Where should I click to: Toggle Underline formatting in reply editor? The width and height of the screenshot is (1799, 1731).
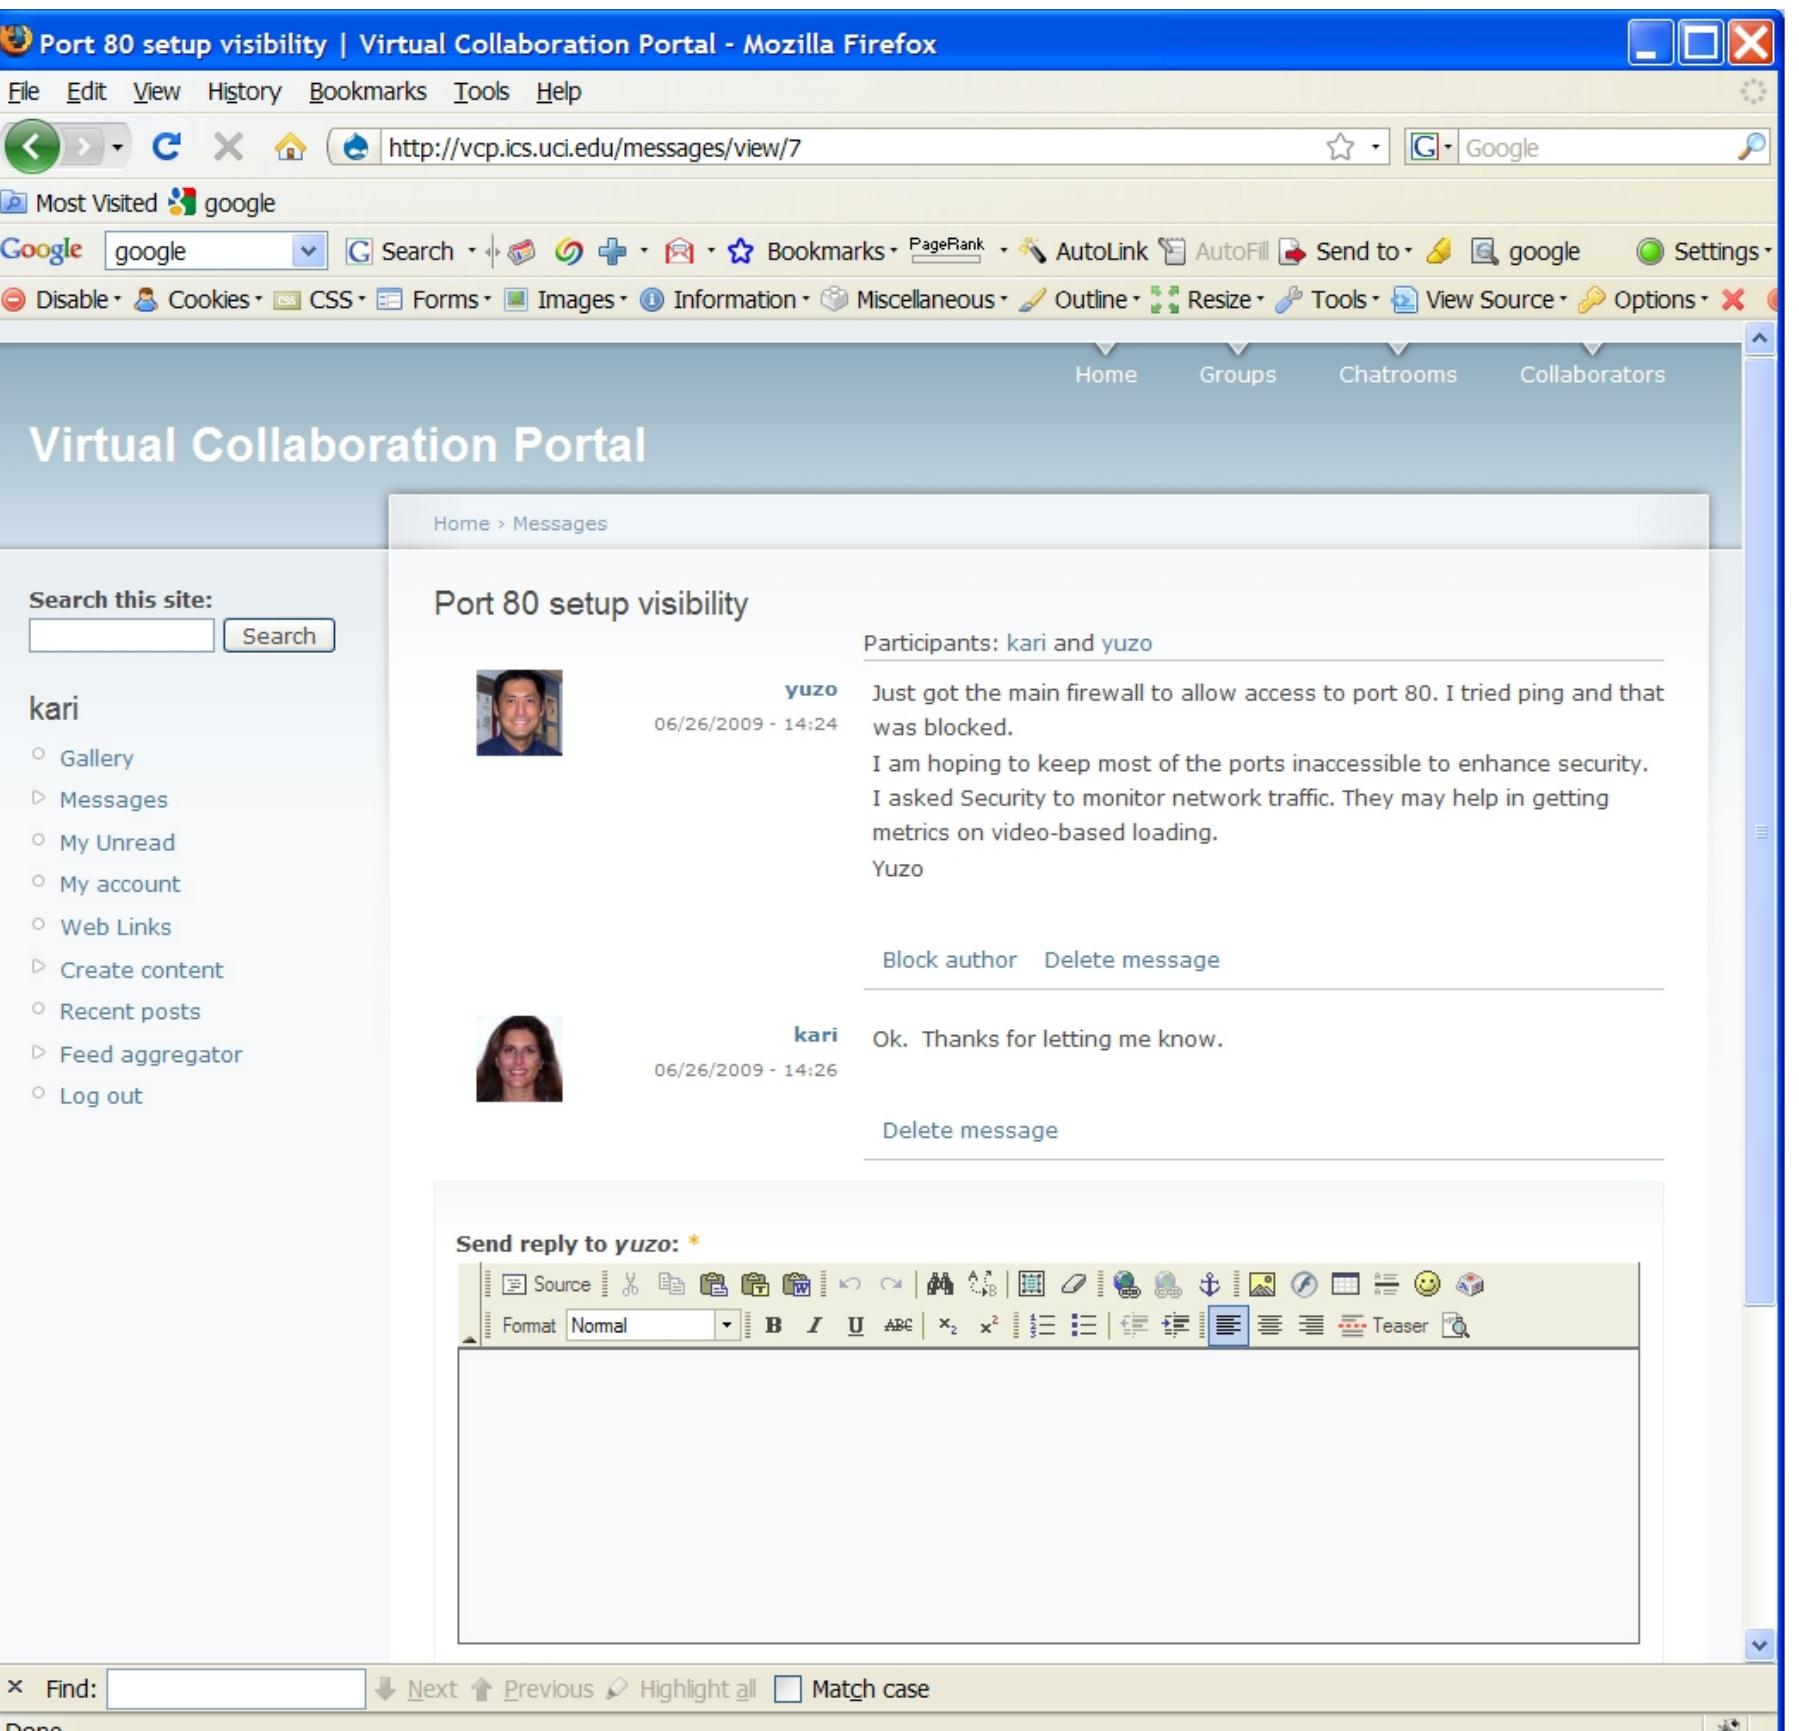pyautogui.click(x=856, y=1326)
